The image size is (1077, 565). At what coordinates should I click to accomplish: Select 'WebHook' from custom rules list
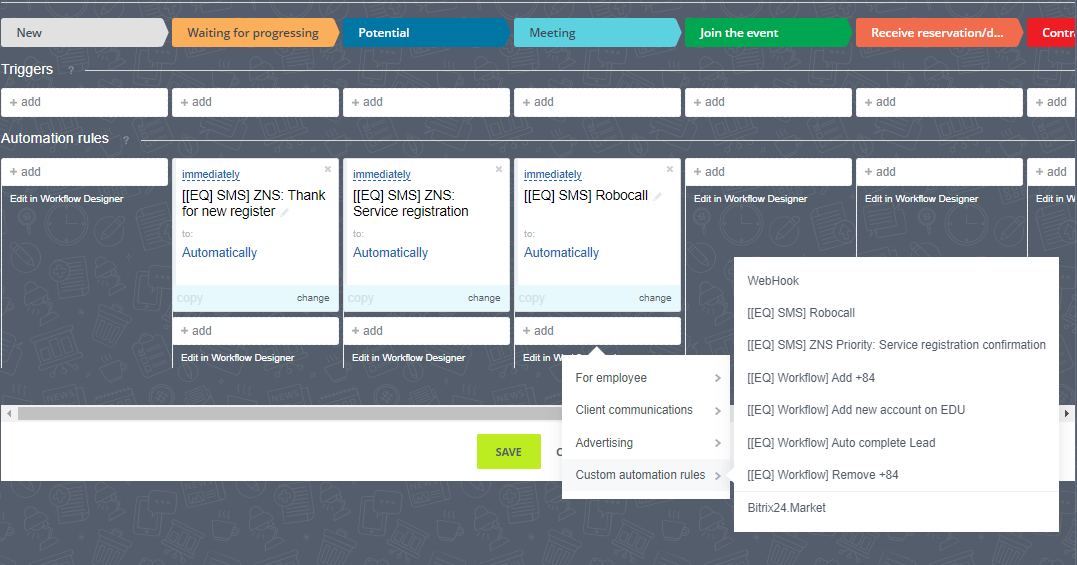tap(773, 281)
